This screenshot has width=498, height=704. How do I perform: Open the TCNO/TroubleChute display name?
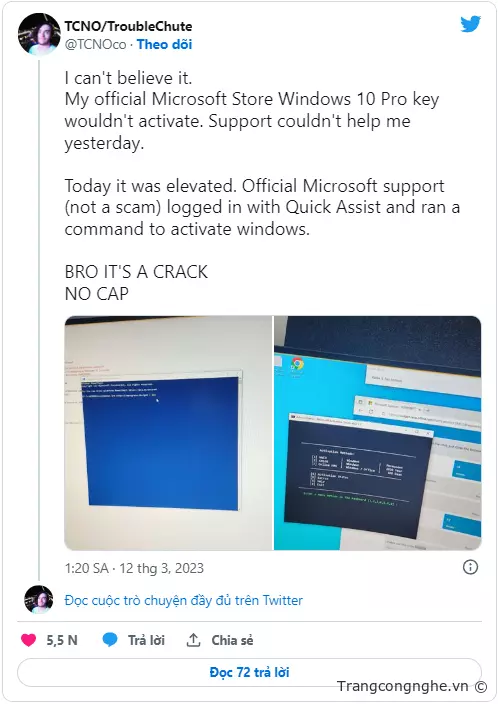128,26
